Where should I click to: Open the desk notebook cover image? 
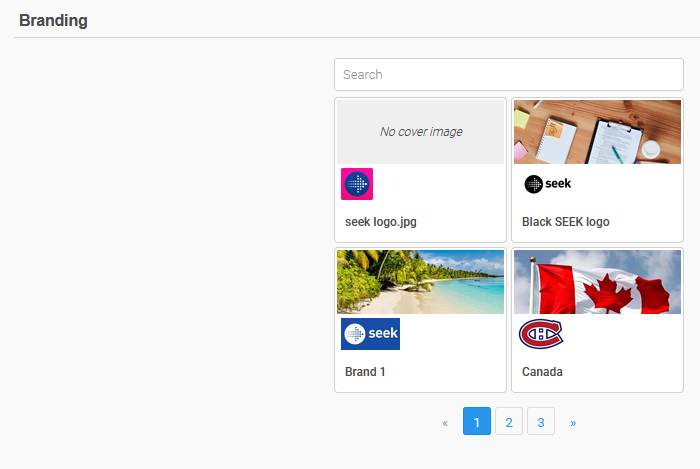point(597,132)
